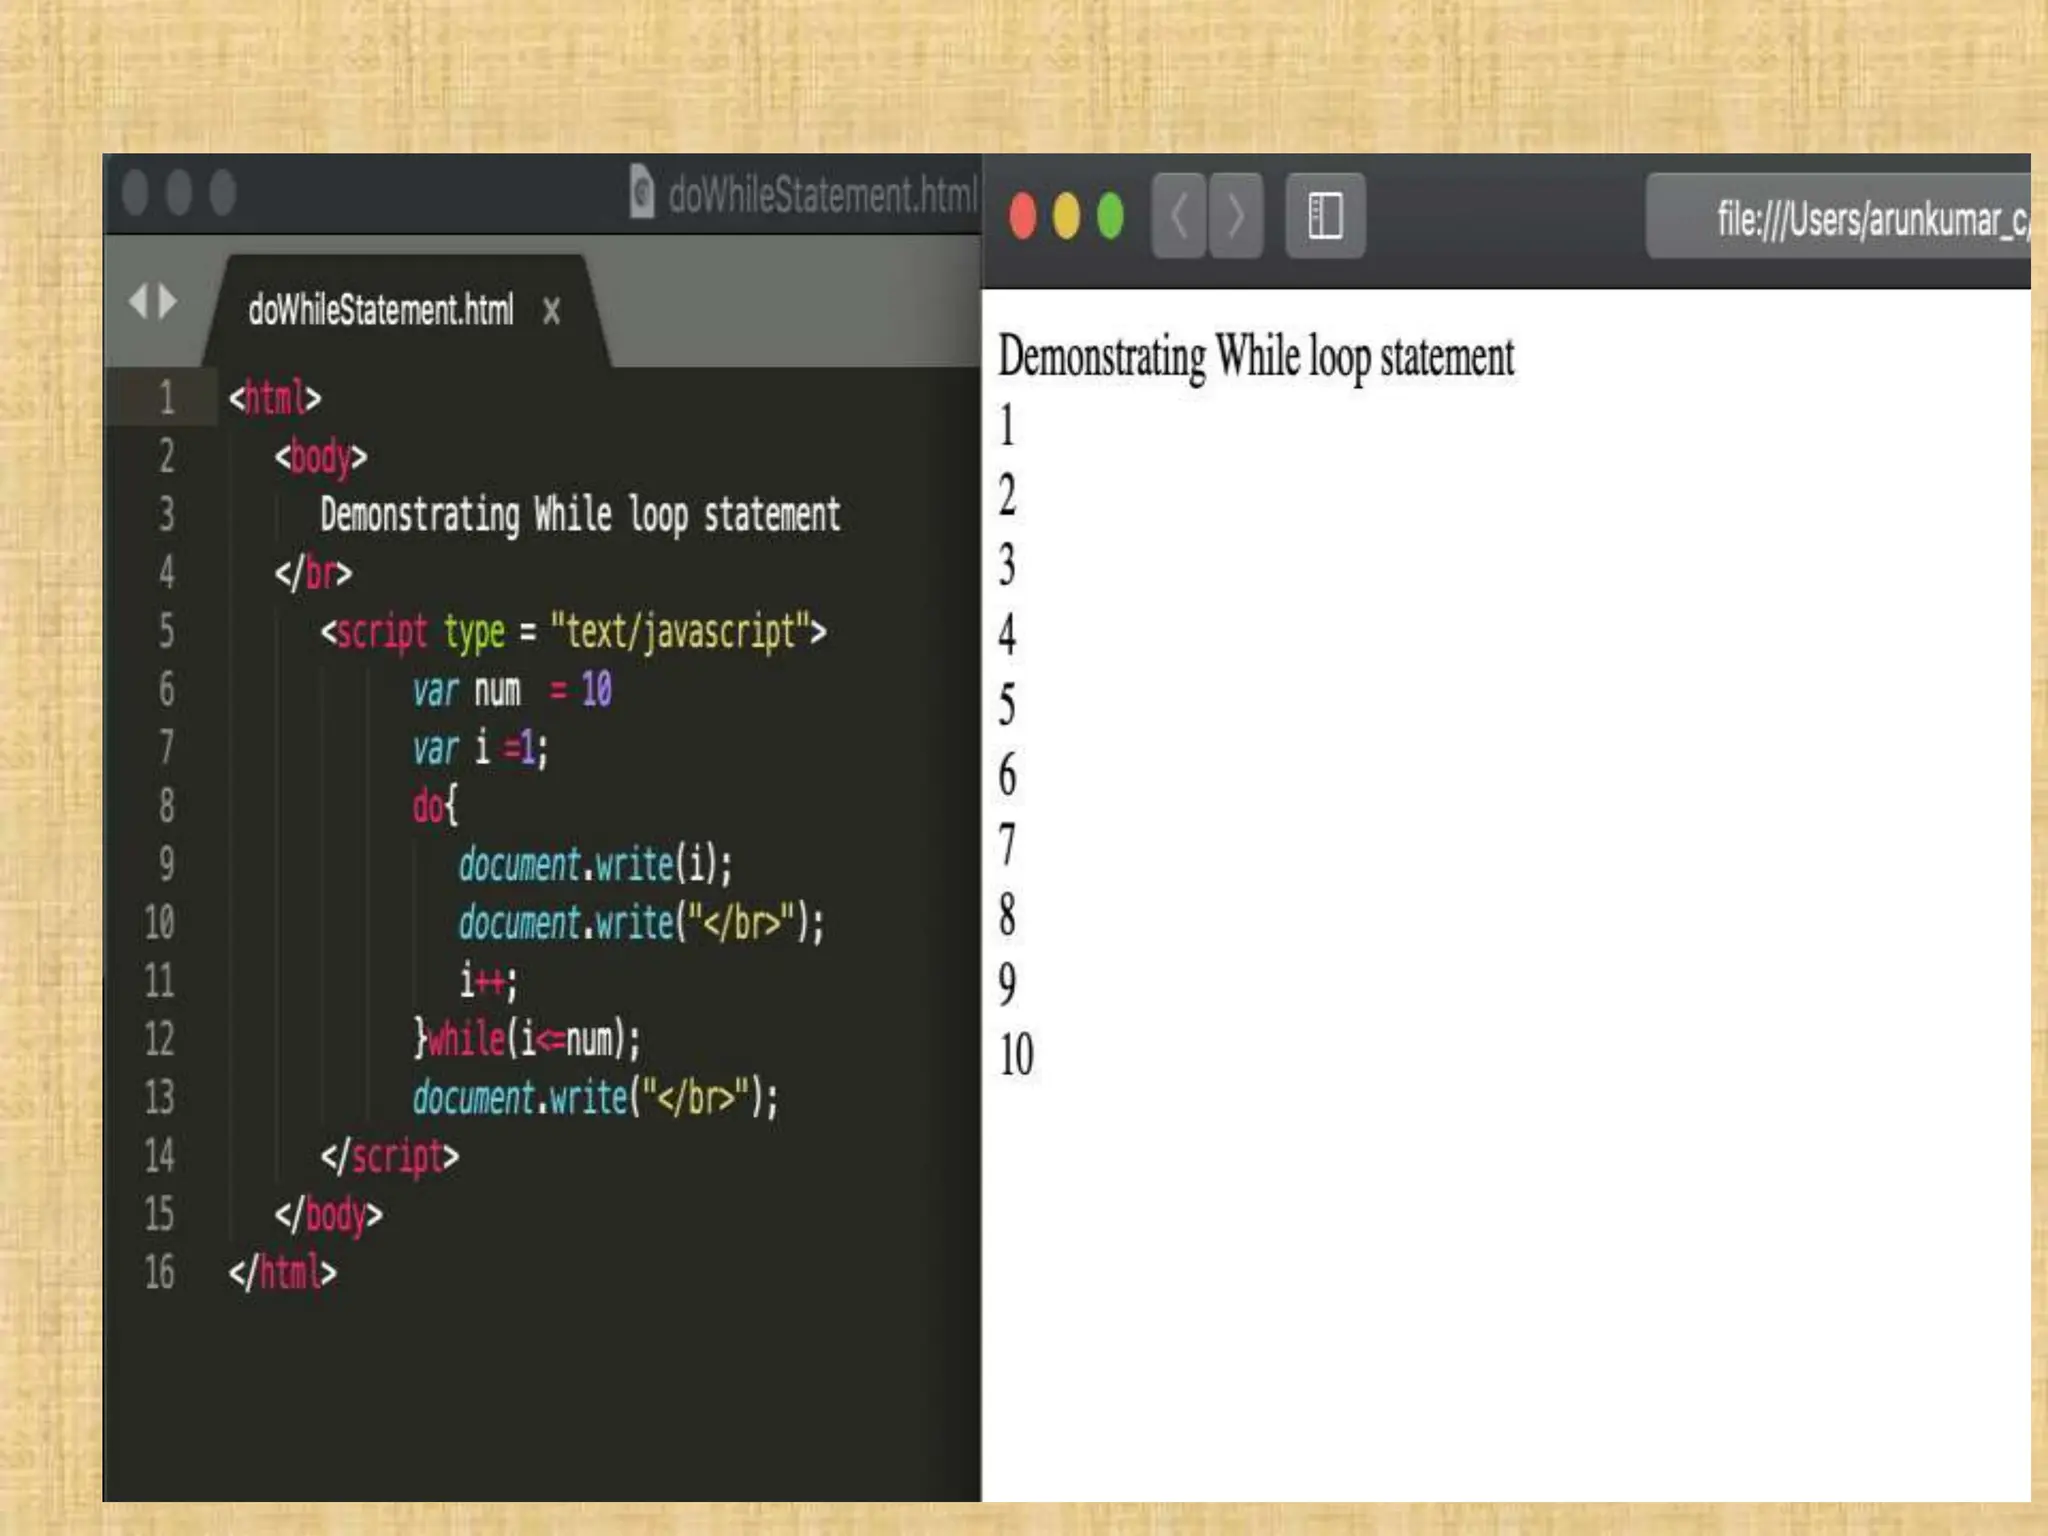Click the tab navigation right arrow in editor
Image resolution: width=2048 pixels, height=1536 pixels.
tap(168, 301)
